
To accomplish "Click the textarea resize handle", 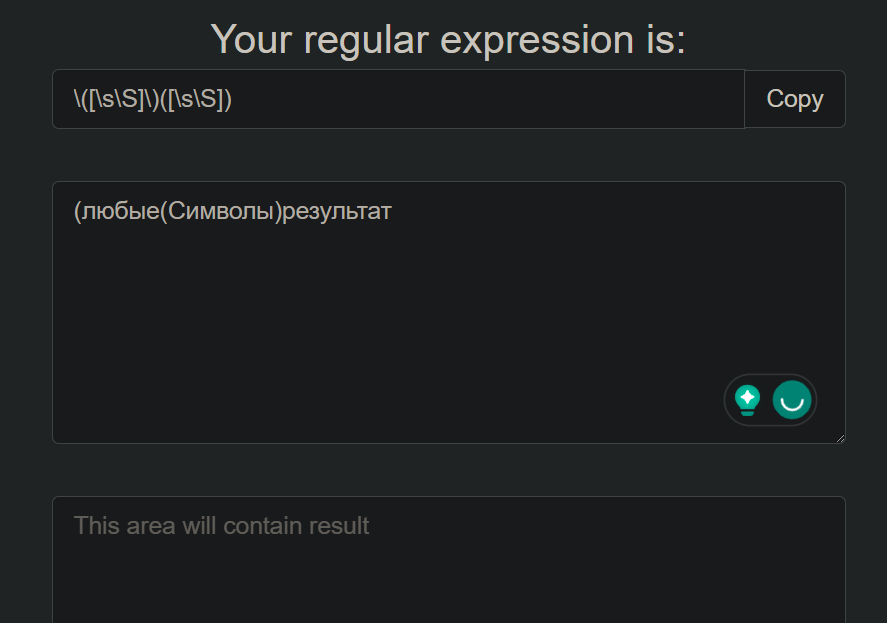I will click(840, 437).
